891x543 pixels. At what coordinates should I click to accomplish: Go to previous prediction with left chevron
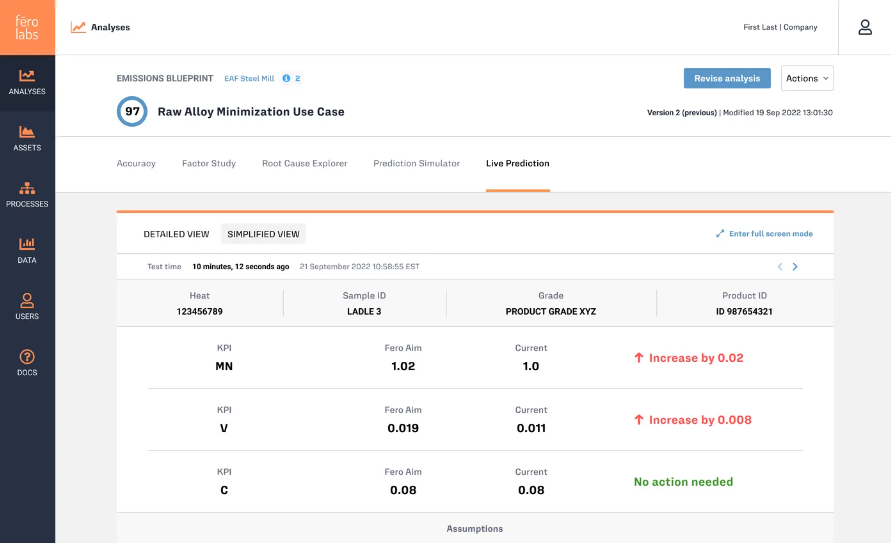click(x=780, y=266)
